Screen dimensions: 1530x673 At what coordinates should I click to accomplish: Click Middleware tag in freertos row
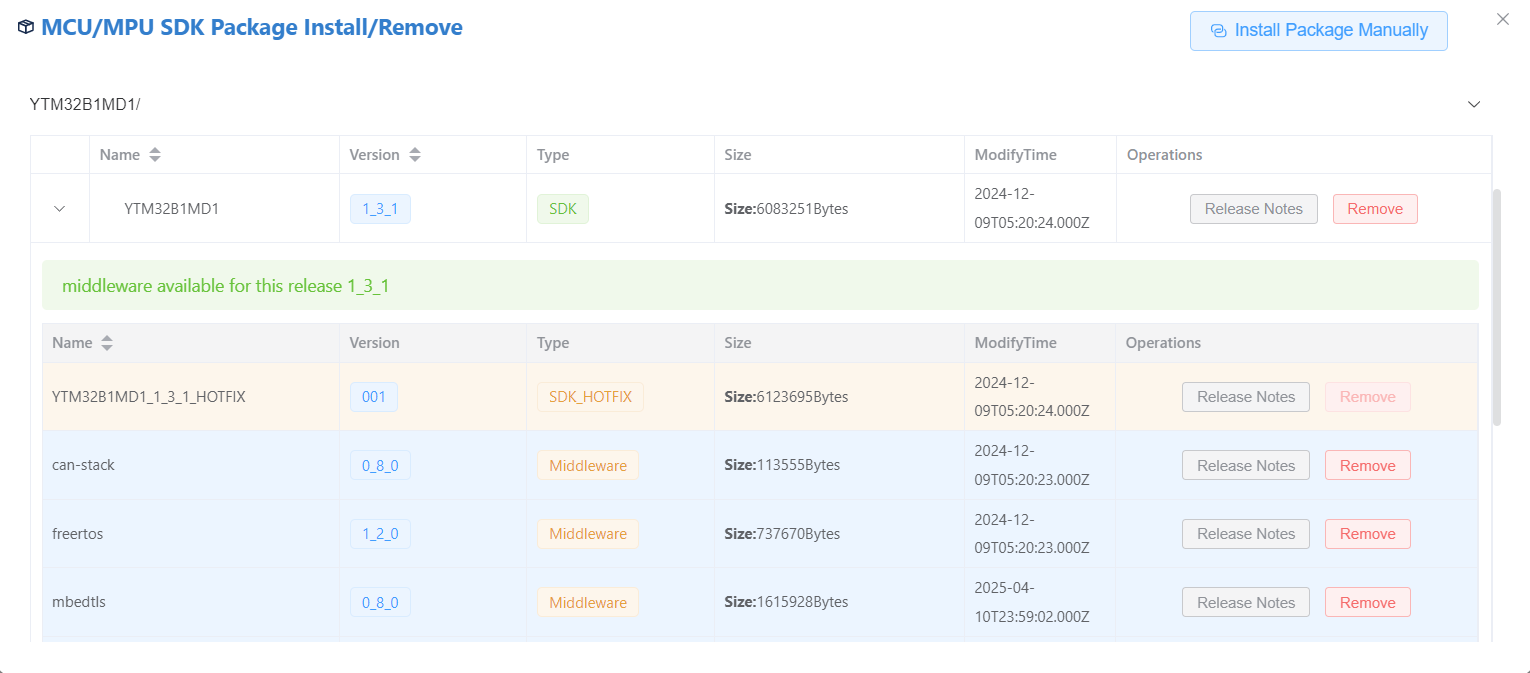pos(588,534)
